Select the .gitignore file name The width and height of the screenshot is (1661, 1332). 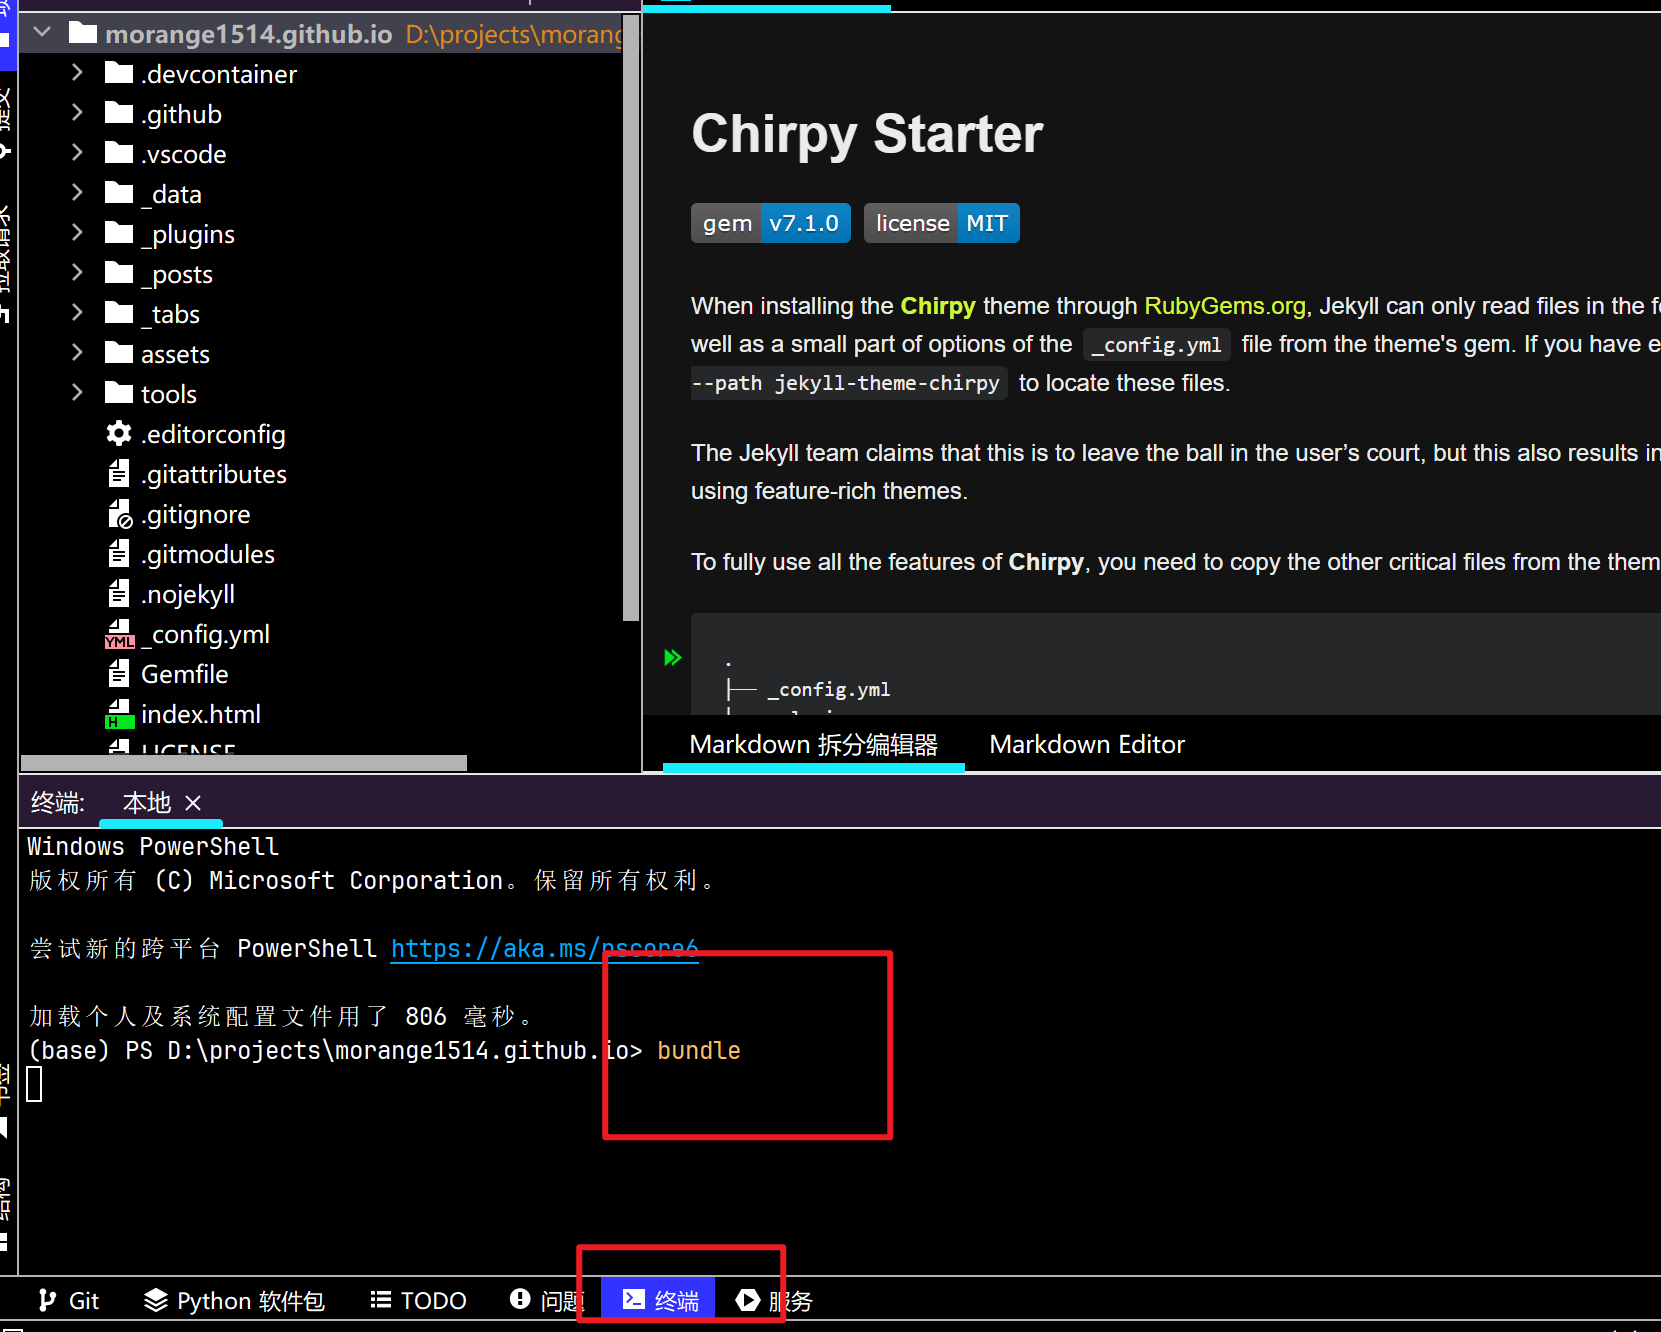(x=196, y=514)
